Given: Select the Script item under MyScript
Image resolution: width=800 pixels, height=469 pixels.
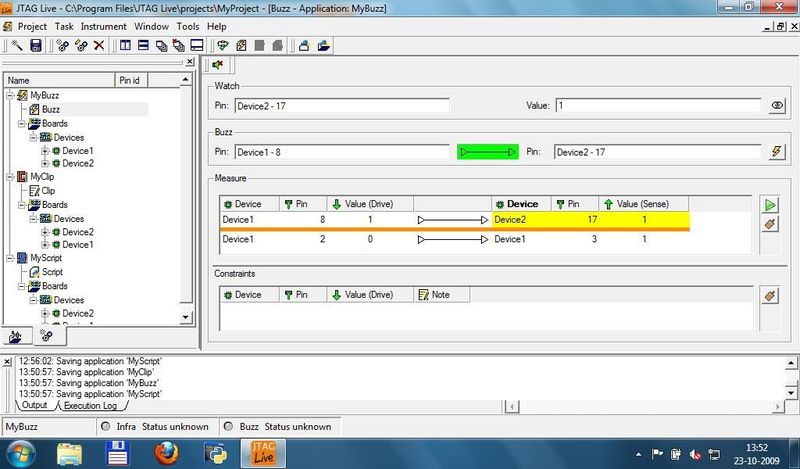Looking at the screenshot, I should [52, 272].
